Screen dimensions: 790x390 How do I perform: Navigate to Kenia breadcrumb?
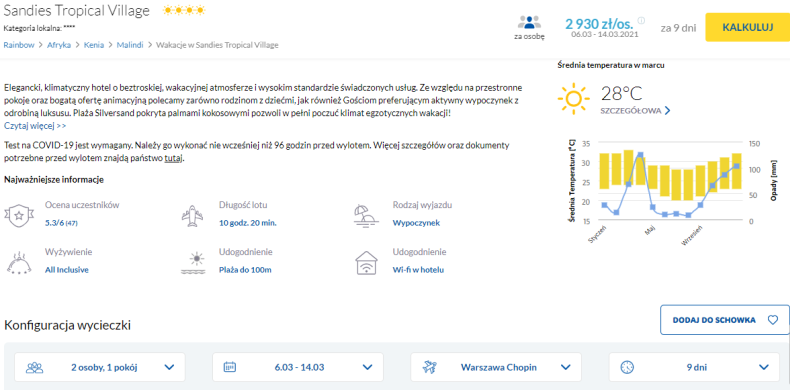tap(94, 45)
